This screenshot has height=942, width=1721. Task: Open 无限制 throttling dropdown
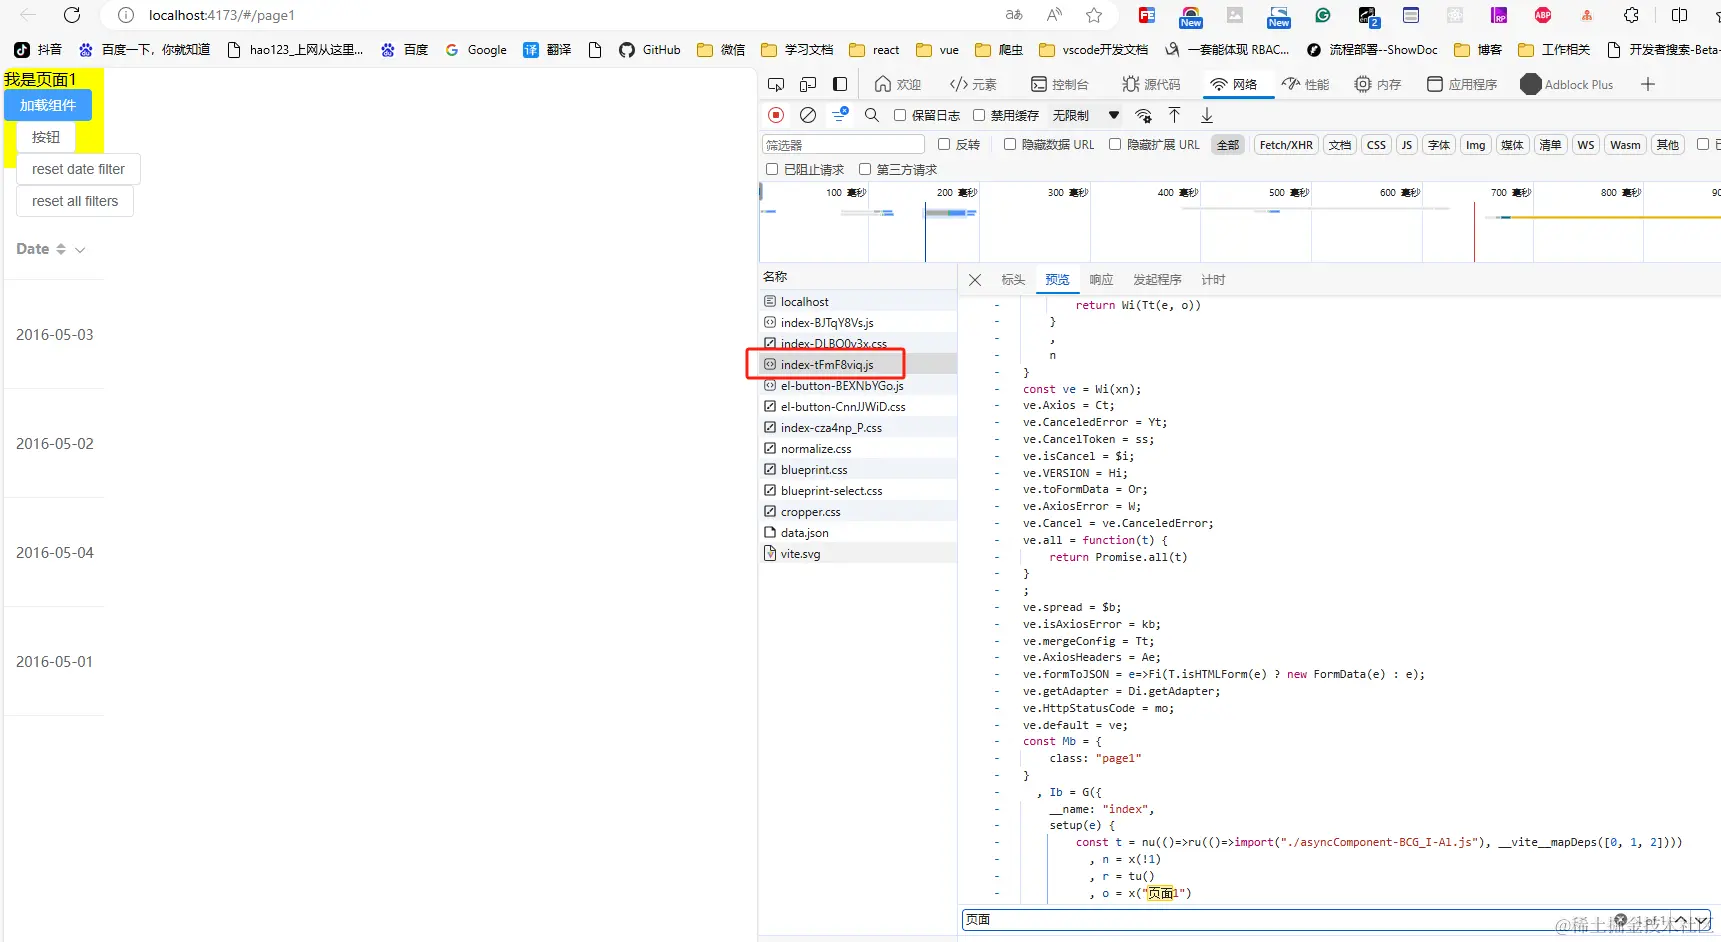pyautogui.click(x=1085, y=115)
